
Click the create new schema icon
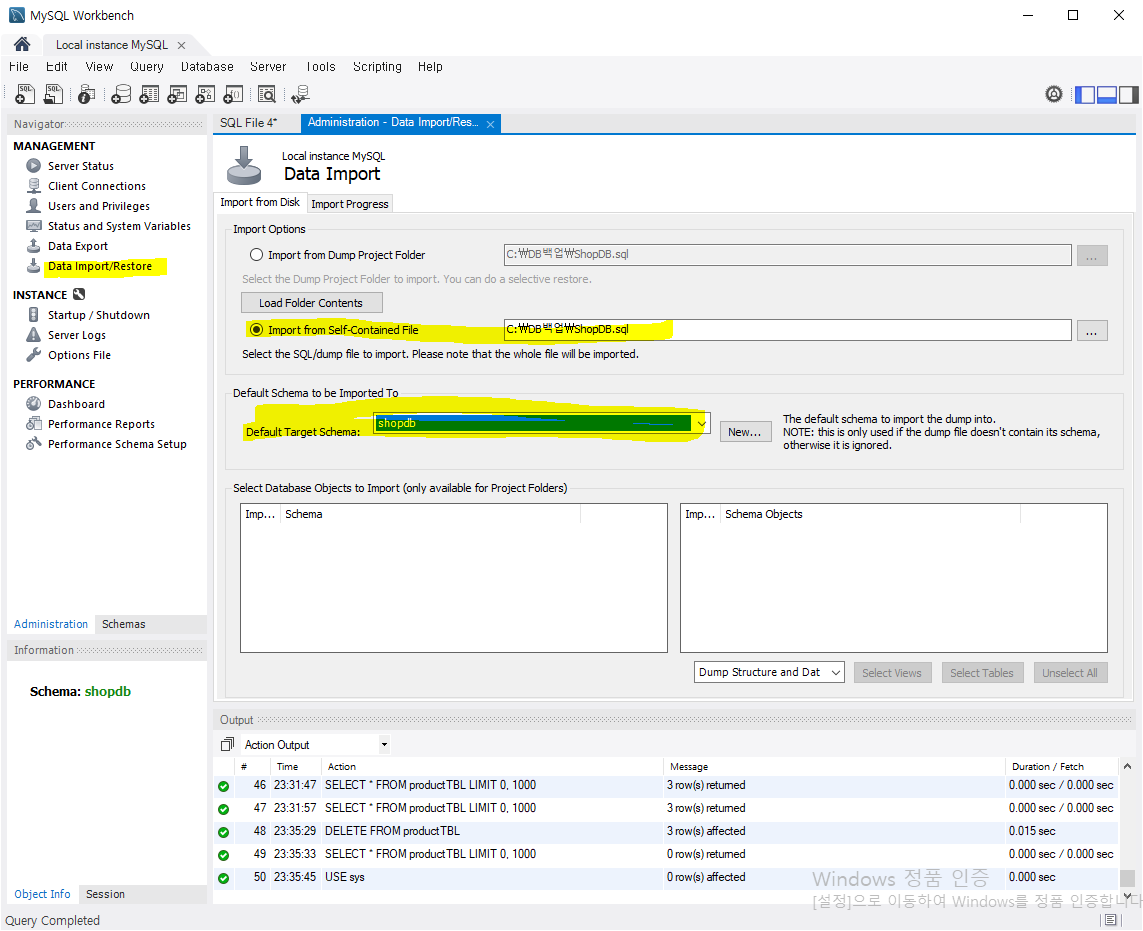point(120,94)
